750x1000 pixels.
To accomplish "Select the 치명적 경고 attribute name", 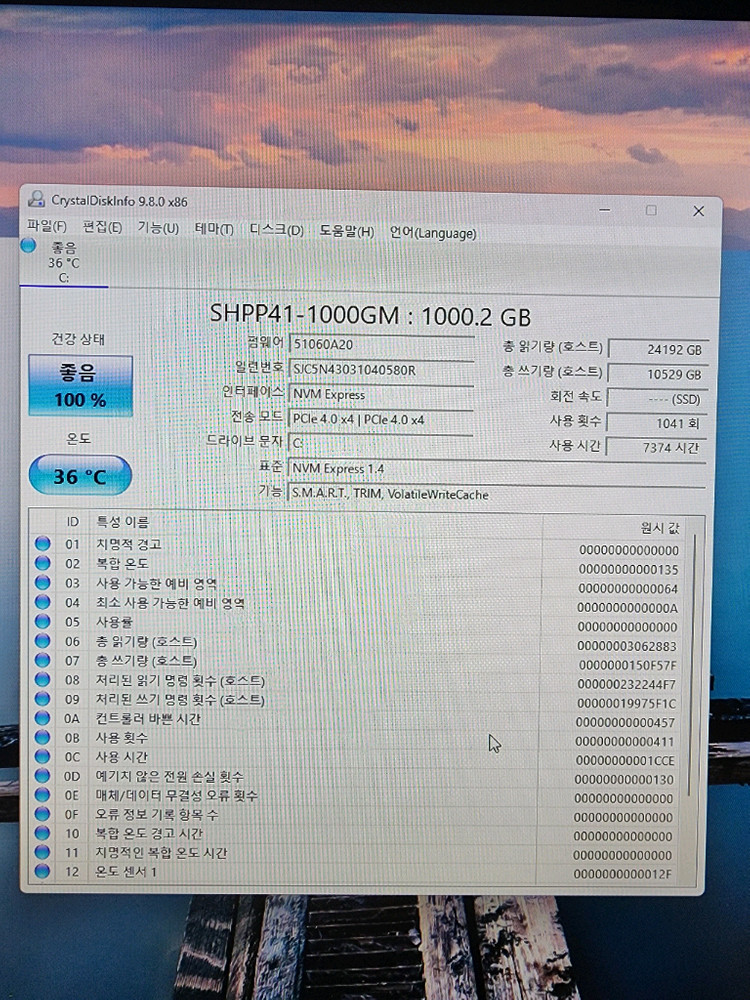I will click(129, 544).
